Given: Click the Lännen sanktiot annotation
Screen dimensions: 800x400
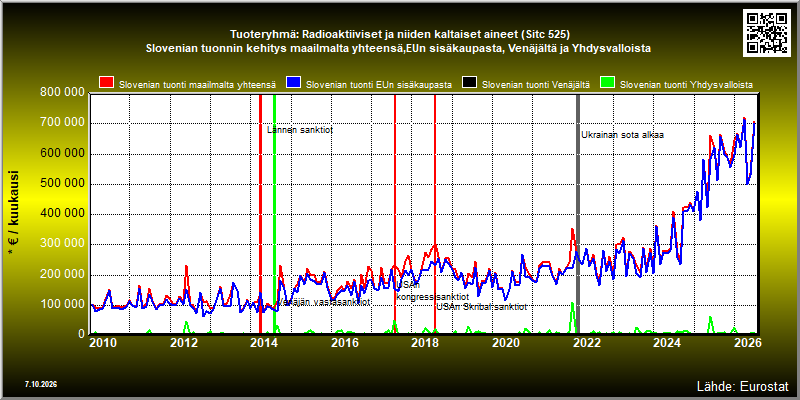Looking at the screenshot, I should tap(300, 130).
